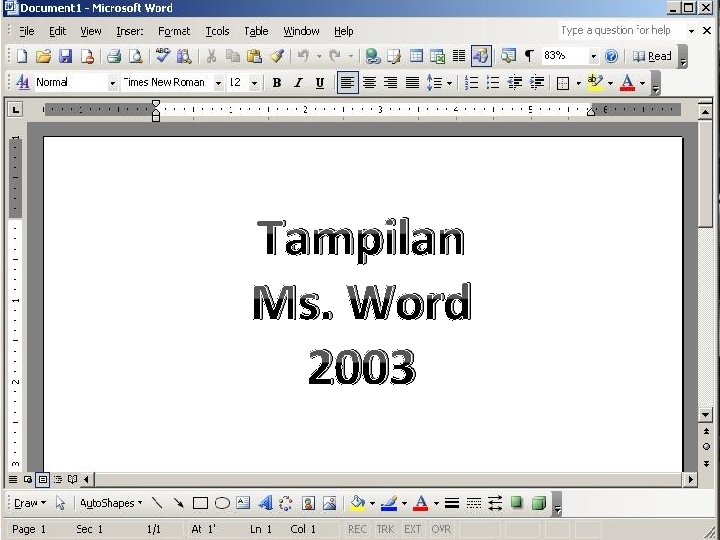This screenshot has height=540, width=720.
Task: Select the Line drawing tool
Action: pyautogui.click(x=157, y=503)
